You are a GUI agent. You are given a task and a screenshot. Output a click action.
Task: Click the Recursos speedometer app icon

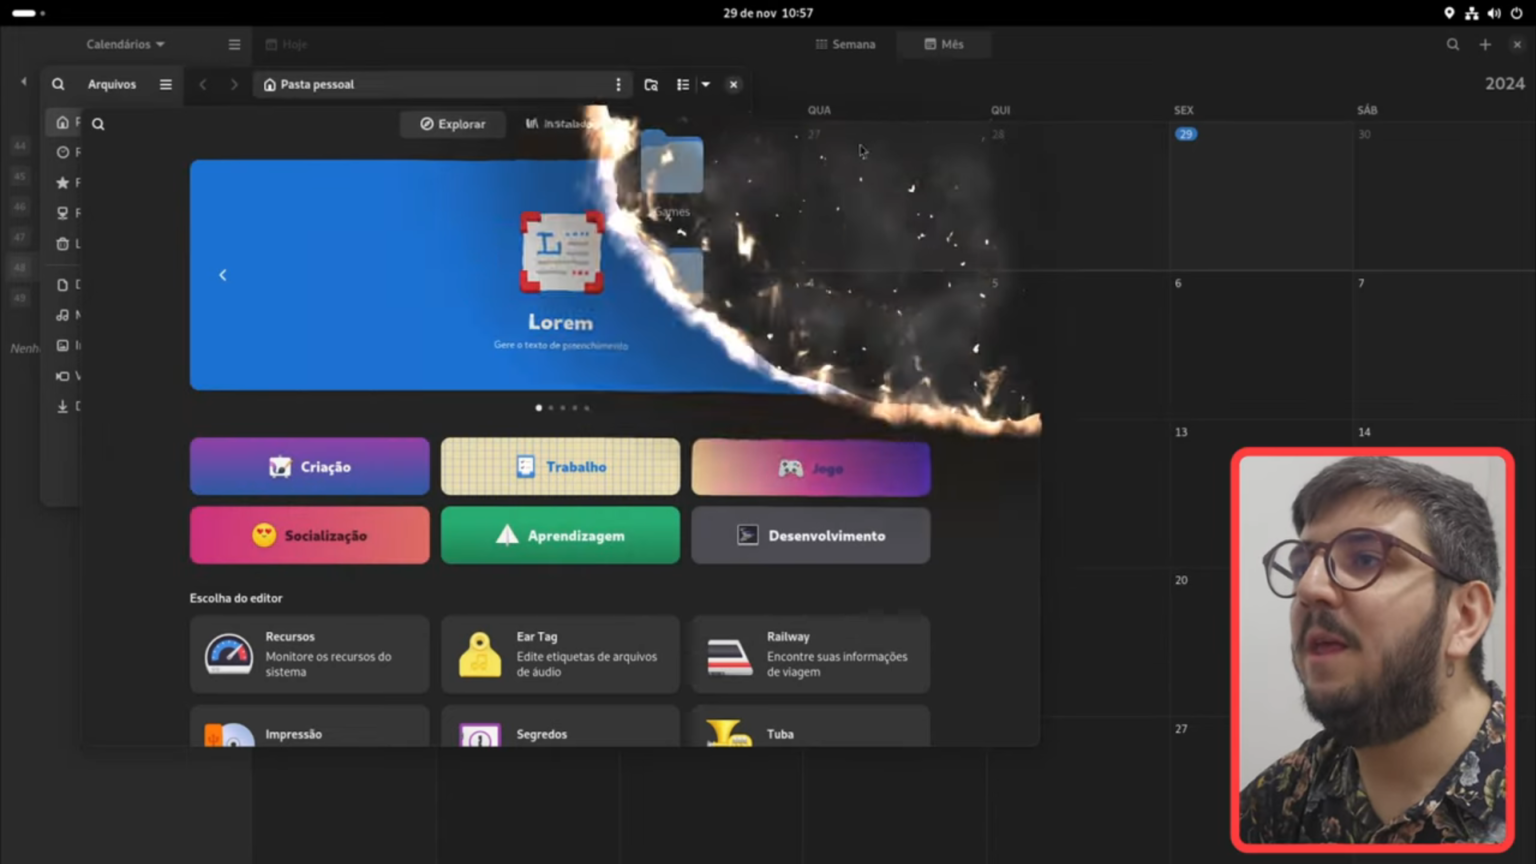[228, 653]
